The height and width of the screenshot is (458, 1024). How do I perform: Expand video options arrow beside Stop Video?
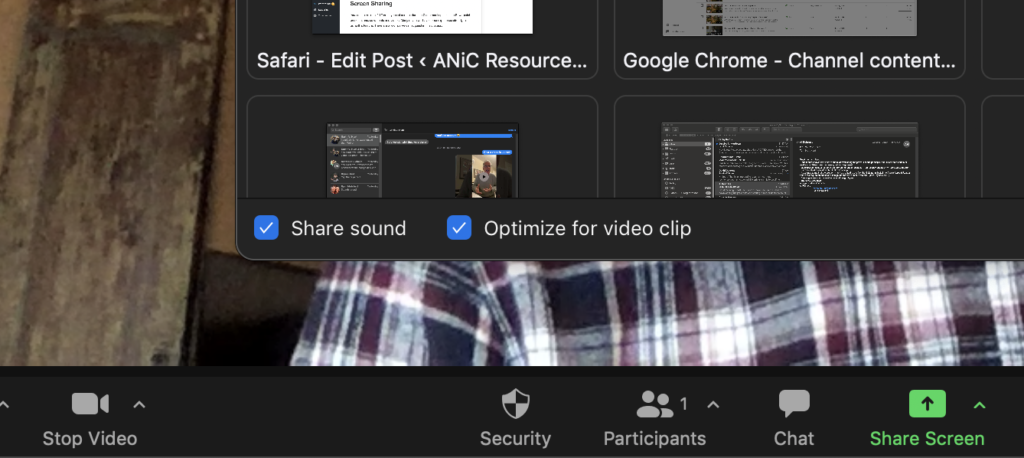tap(139, 405)
